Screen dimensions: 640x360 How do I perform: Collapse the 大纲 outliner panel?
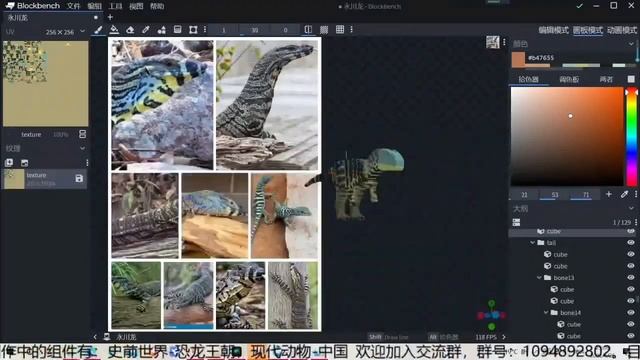click(631, 208)
